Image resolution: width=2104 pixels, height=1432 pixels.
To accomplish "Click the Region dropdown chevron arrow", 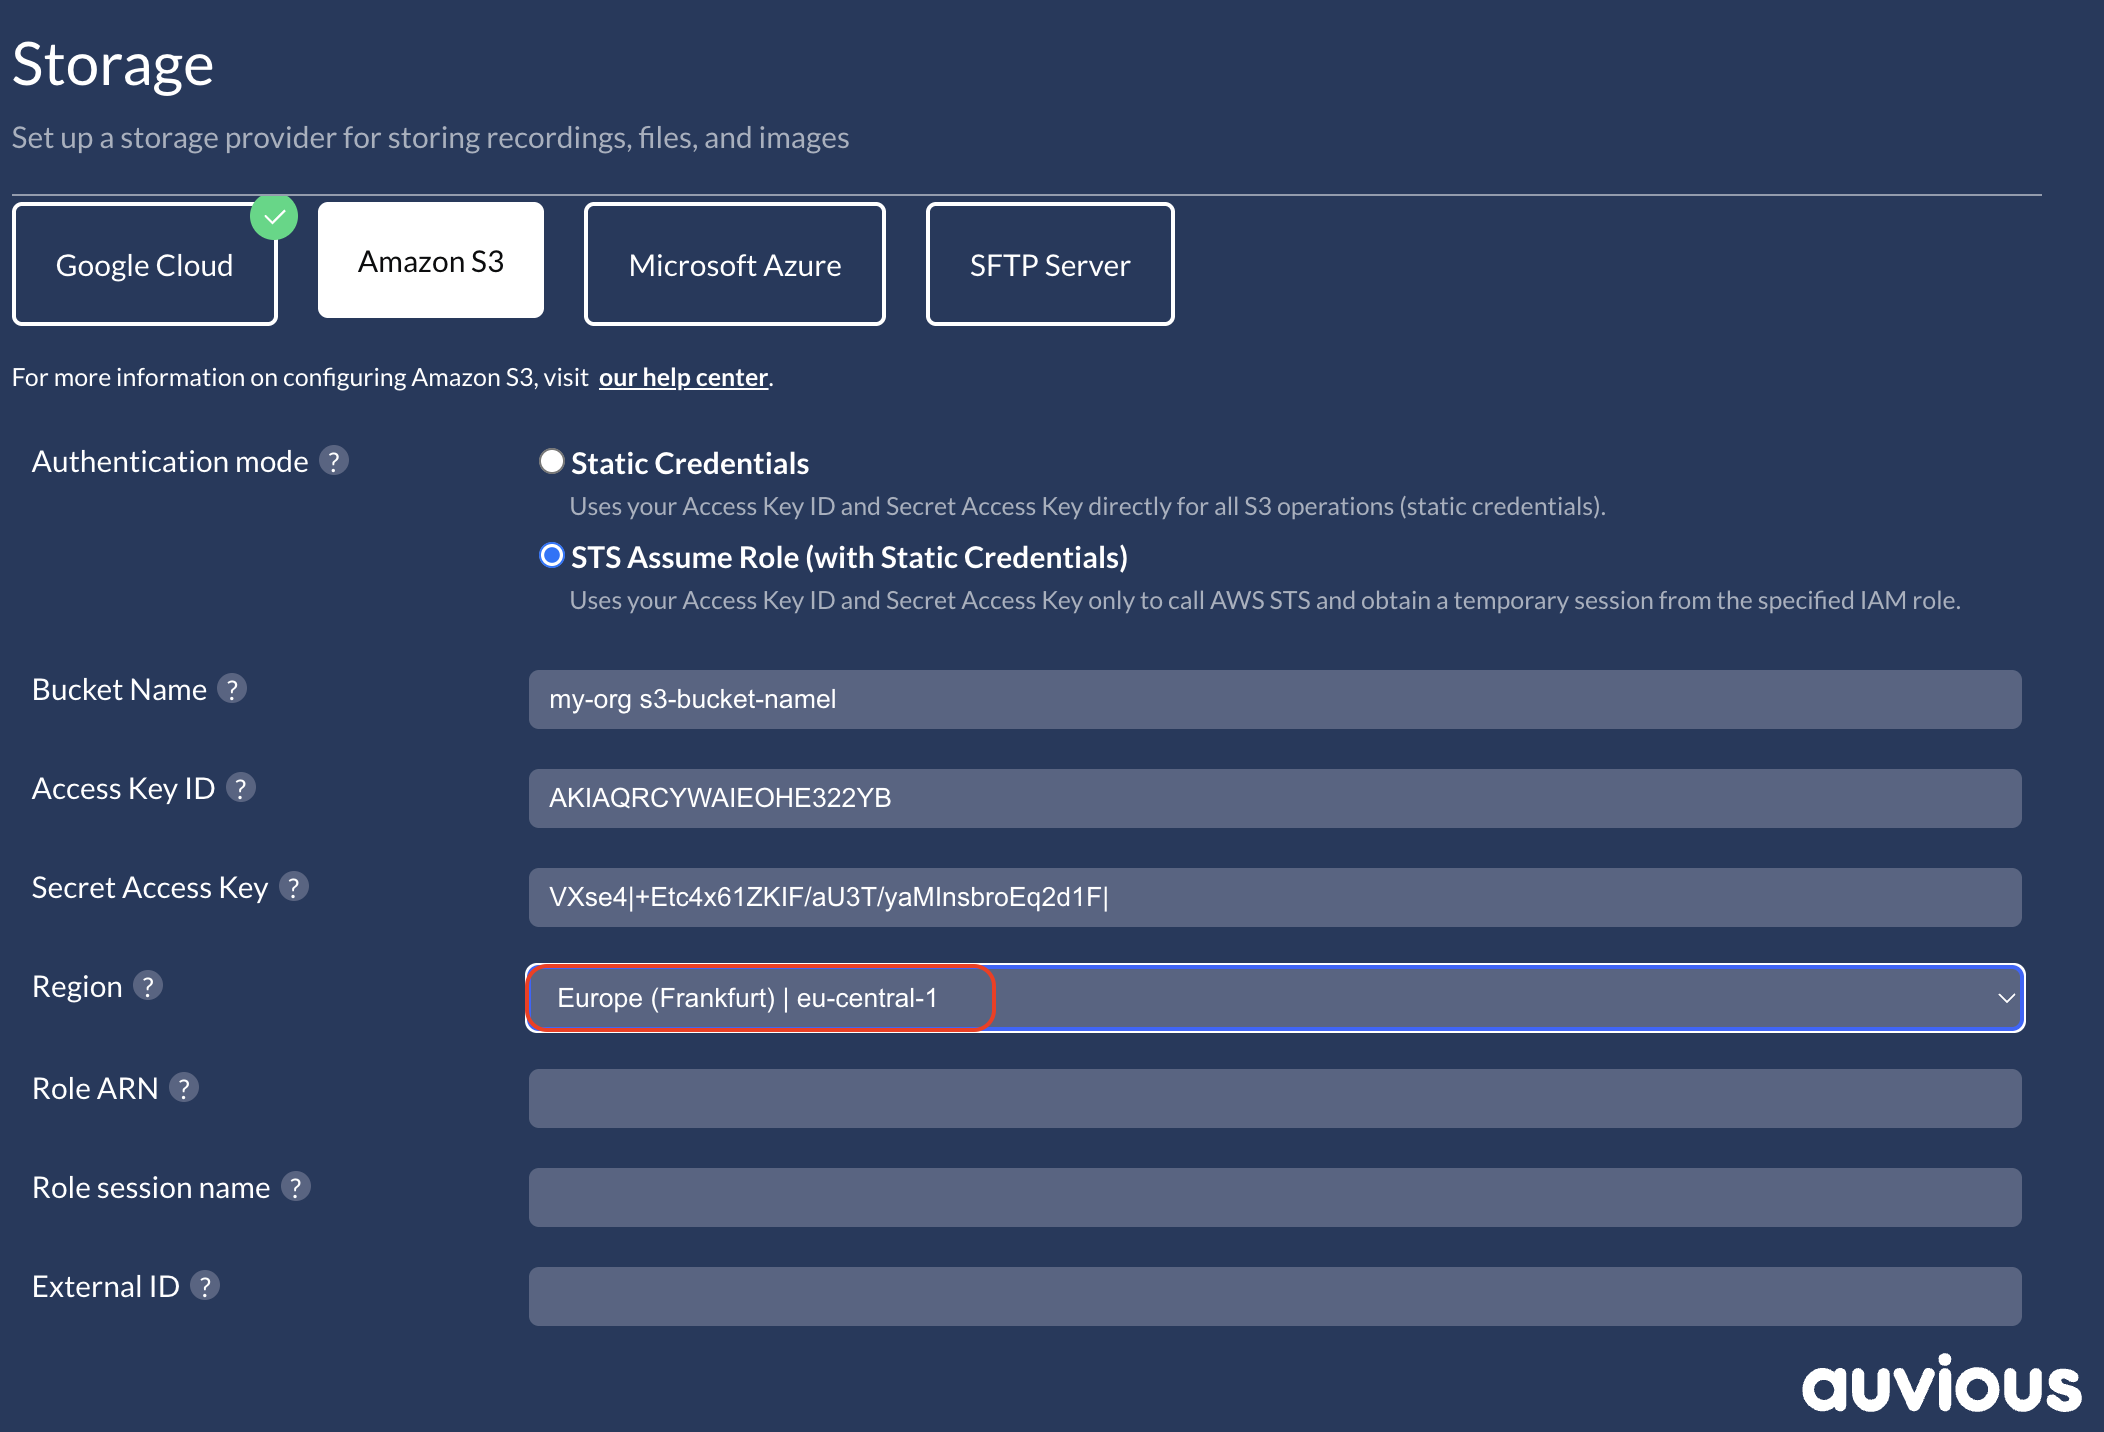I will 2005,998.
